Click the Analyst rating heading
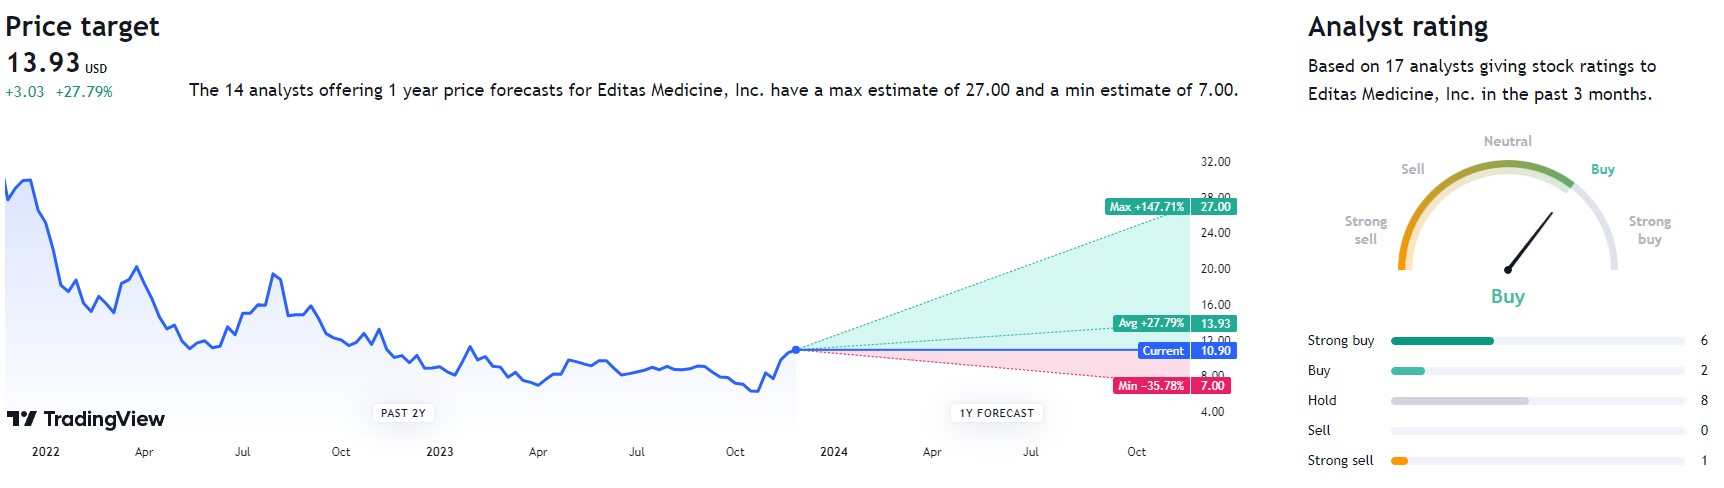This screenshot has width=1724, height=488. [1397, 27]
